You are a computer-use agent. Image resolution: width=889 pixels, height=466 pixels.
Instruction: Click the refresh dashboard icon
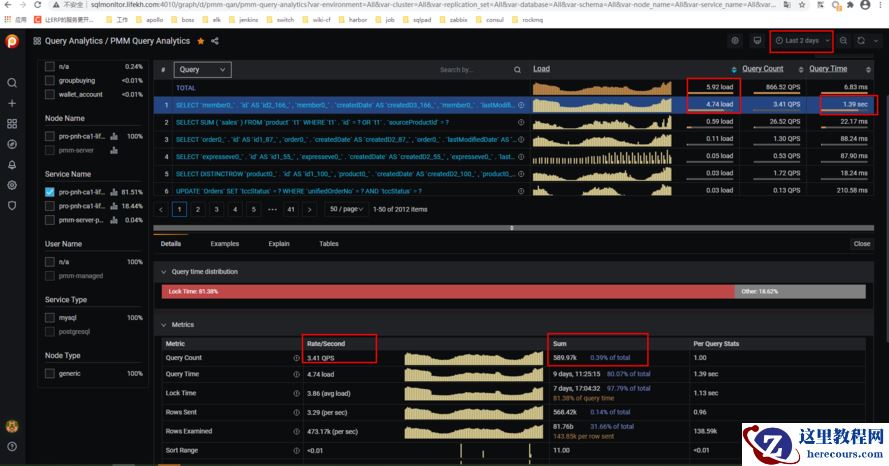pos(861,41)
